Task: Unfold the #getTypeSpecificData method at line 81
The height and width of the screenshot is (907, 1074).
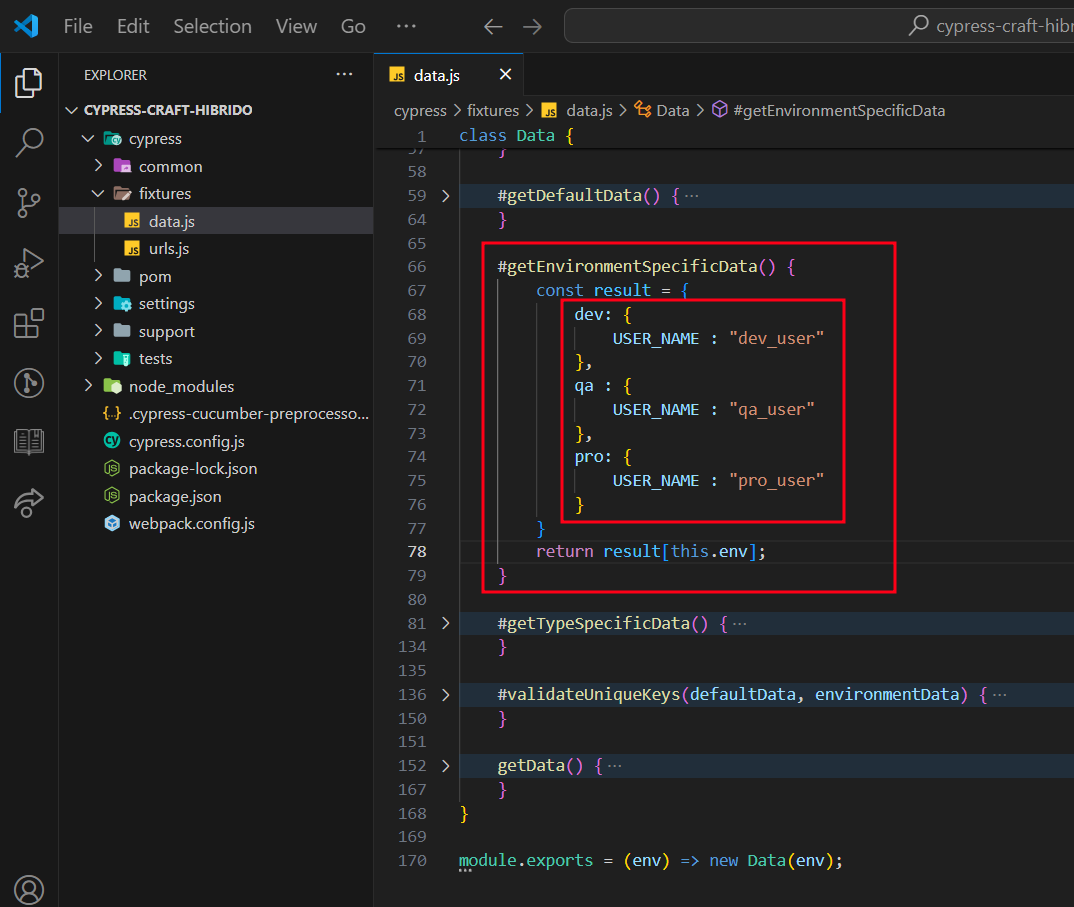Action: tap(446, 623)
